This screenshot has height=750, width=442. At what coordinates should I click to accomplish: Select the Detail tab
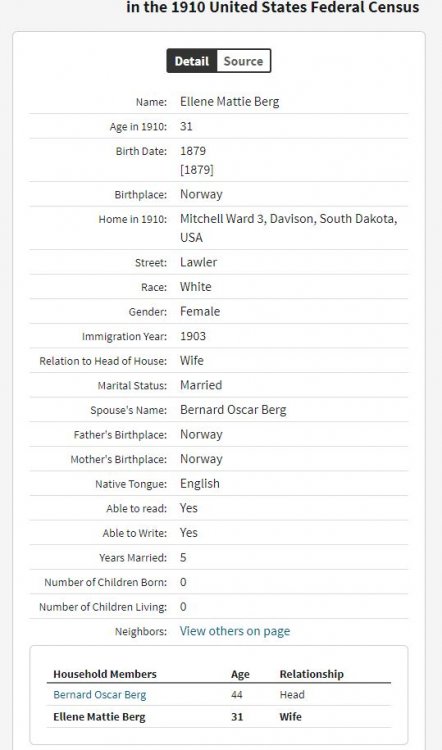point(192,61)
